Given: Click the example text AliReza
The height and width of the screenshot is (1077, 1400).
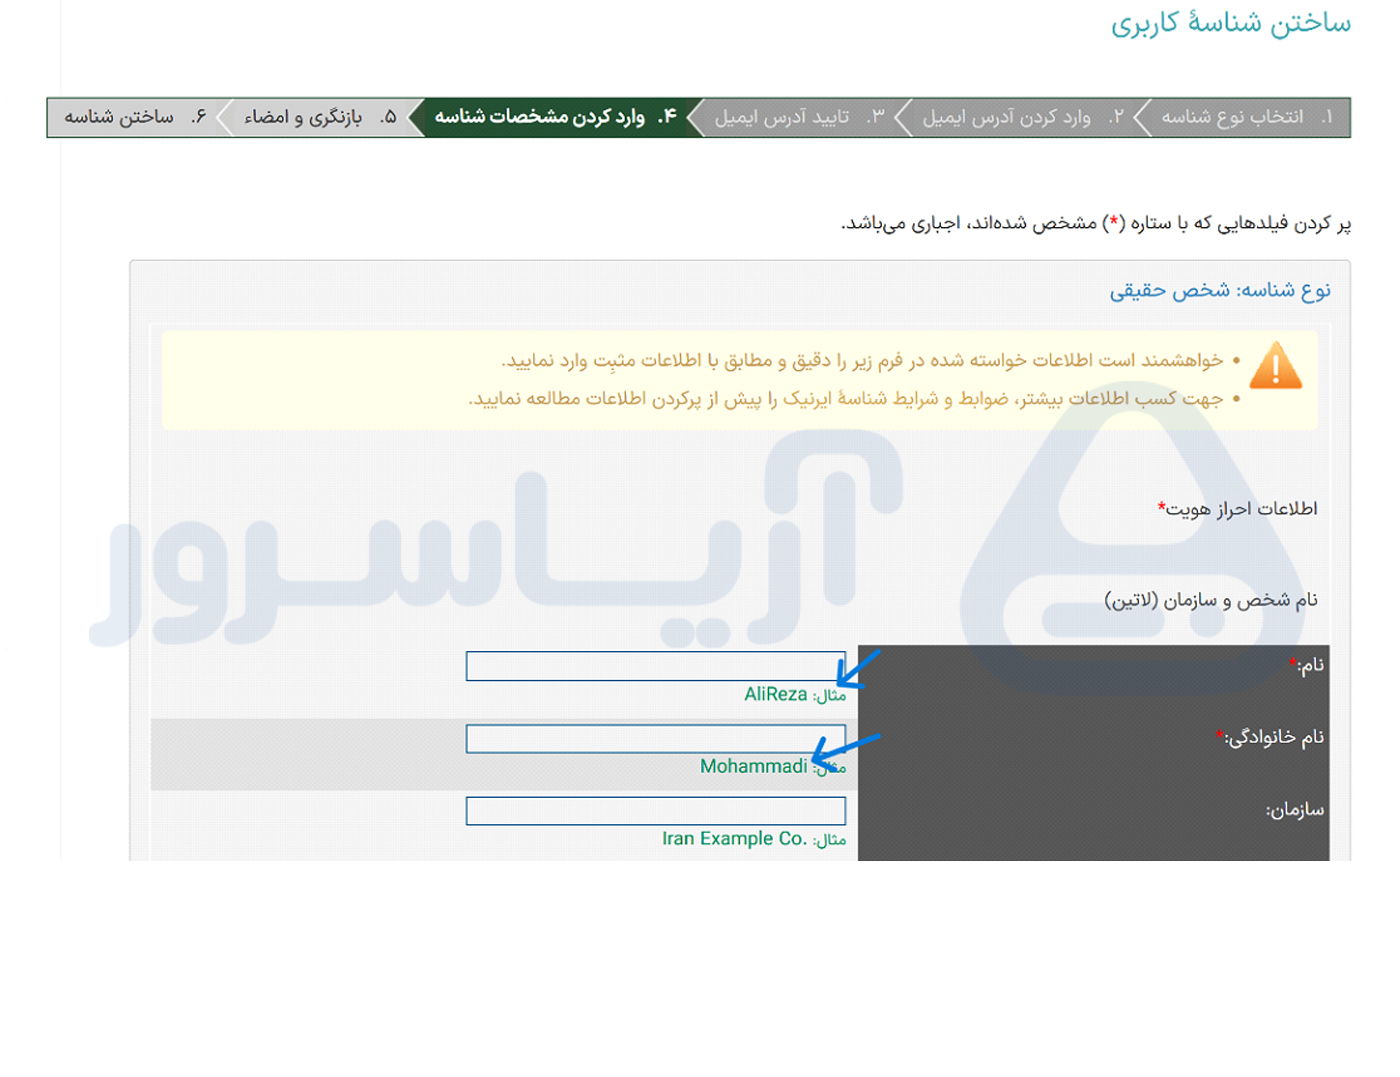Looking at the screenshot, I should 775,694.
